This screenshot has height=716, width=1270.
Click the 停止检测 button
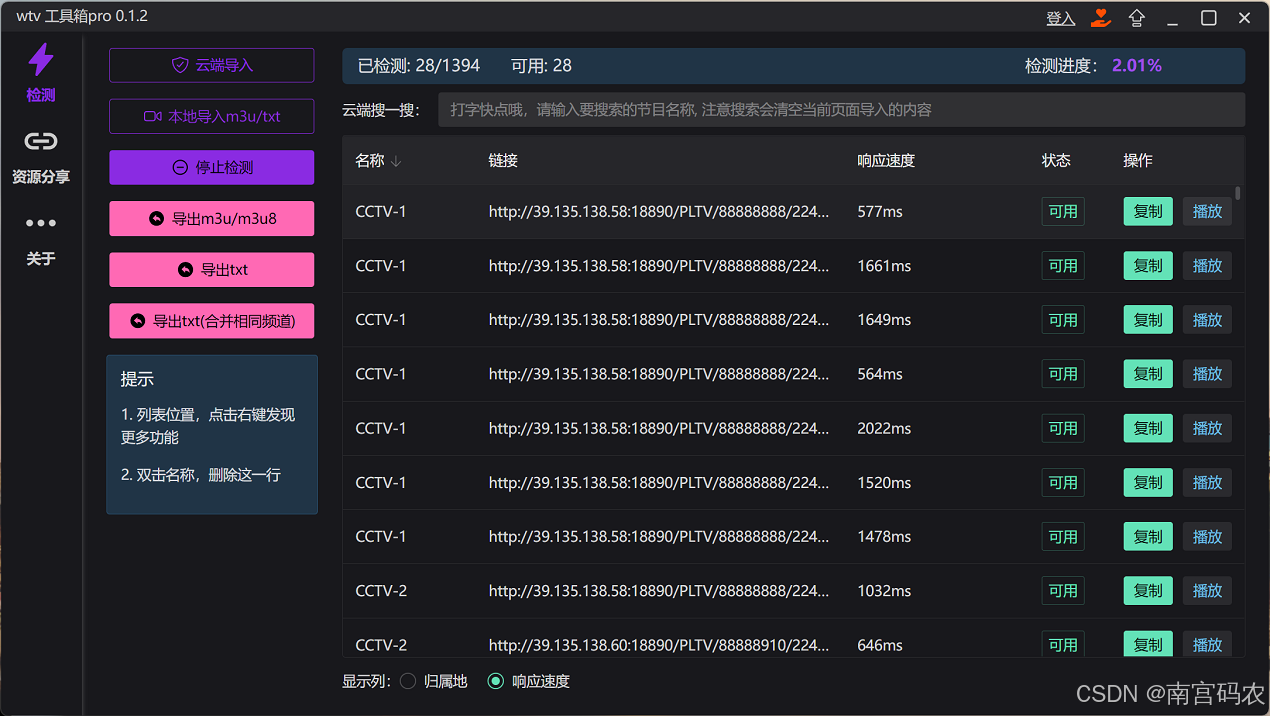(212, 167)
